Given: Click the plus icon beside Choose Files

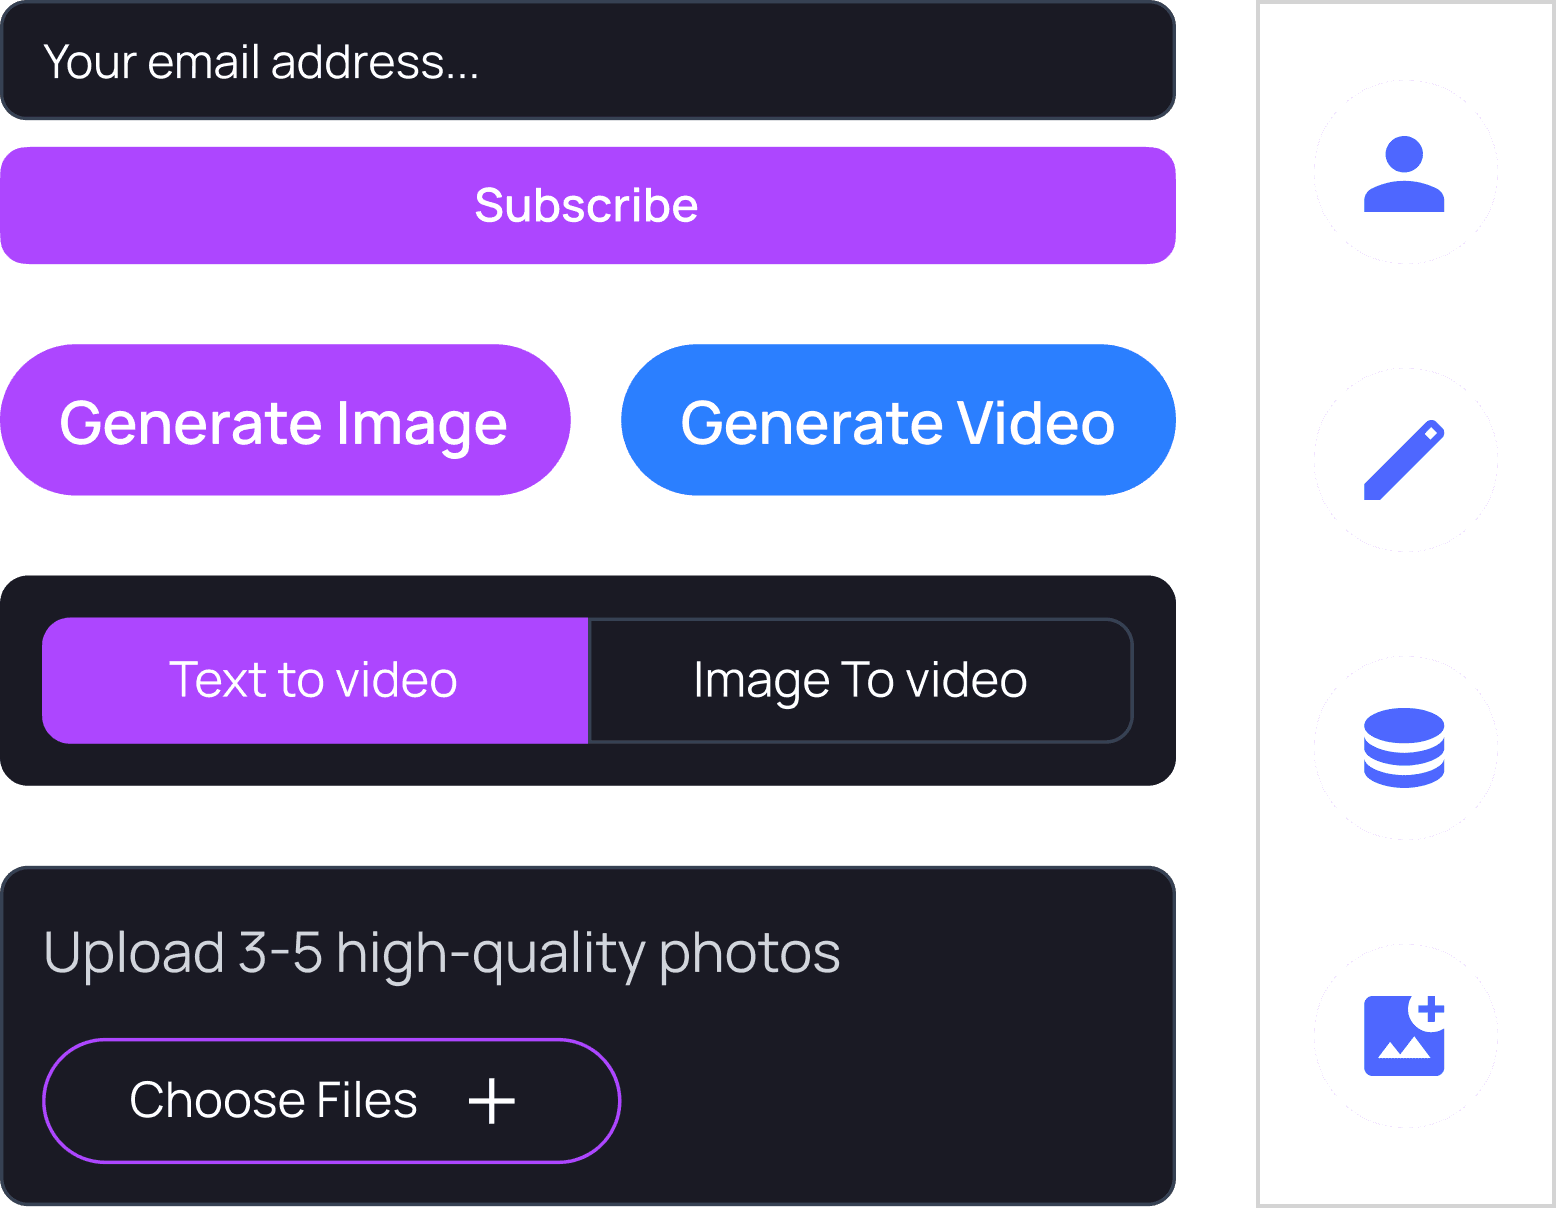Looking at the screenshot, I should pos(492,1101).
